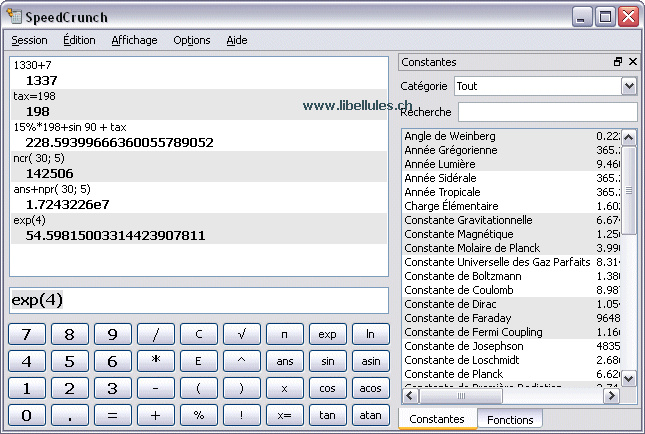Click the SpeedCrunch title bar app icon
The image size is (645, 434).
point(14,16)
